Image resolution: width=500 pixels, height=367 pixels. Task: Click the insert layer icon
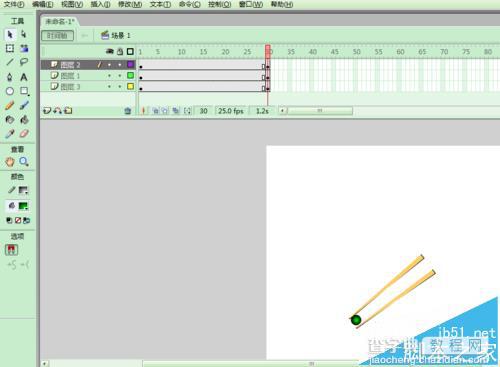pos(47,111)
